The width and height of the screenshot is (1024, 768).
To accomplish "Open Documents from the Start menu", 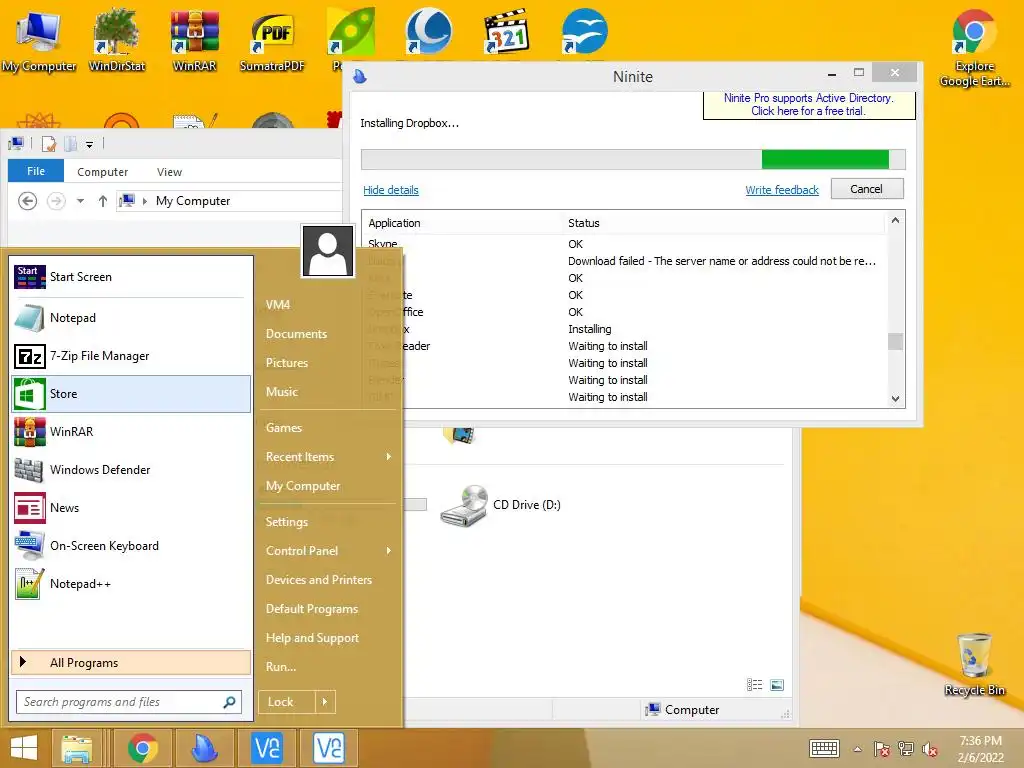I will [296, 334].
